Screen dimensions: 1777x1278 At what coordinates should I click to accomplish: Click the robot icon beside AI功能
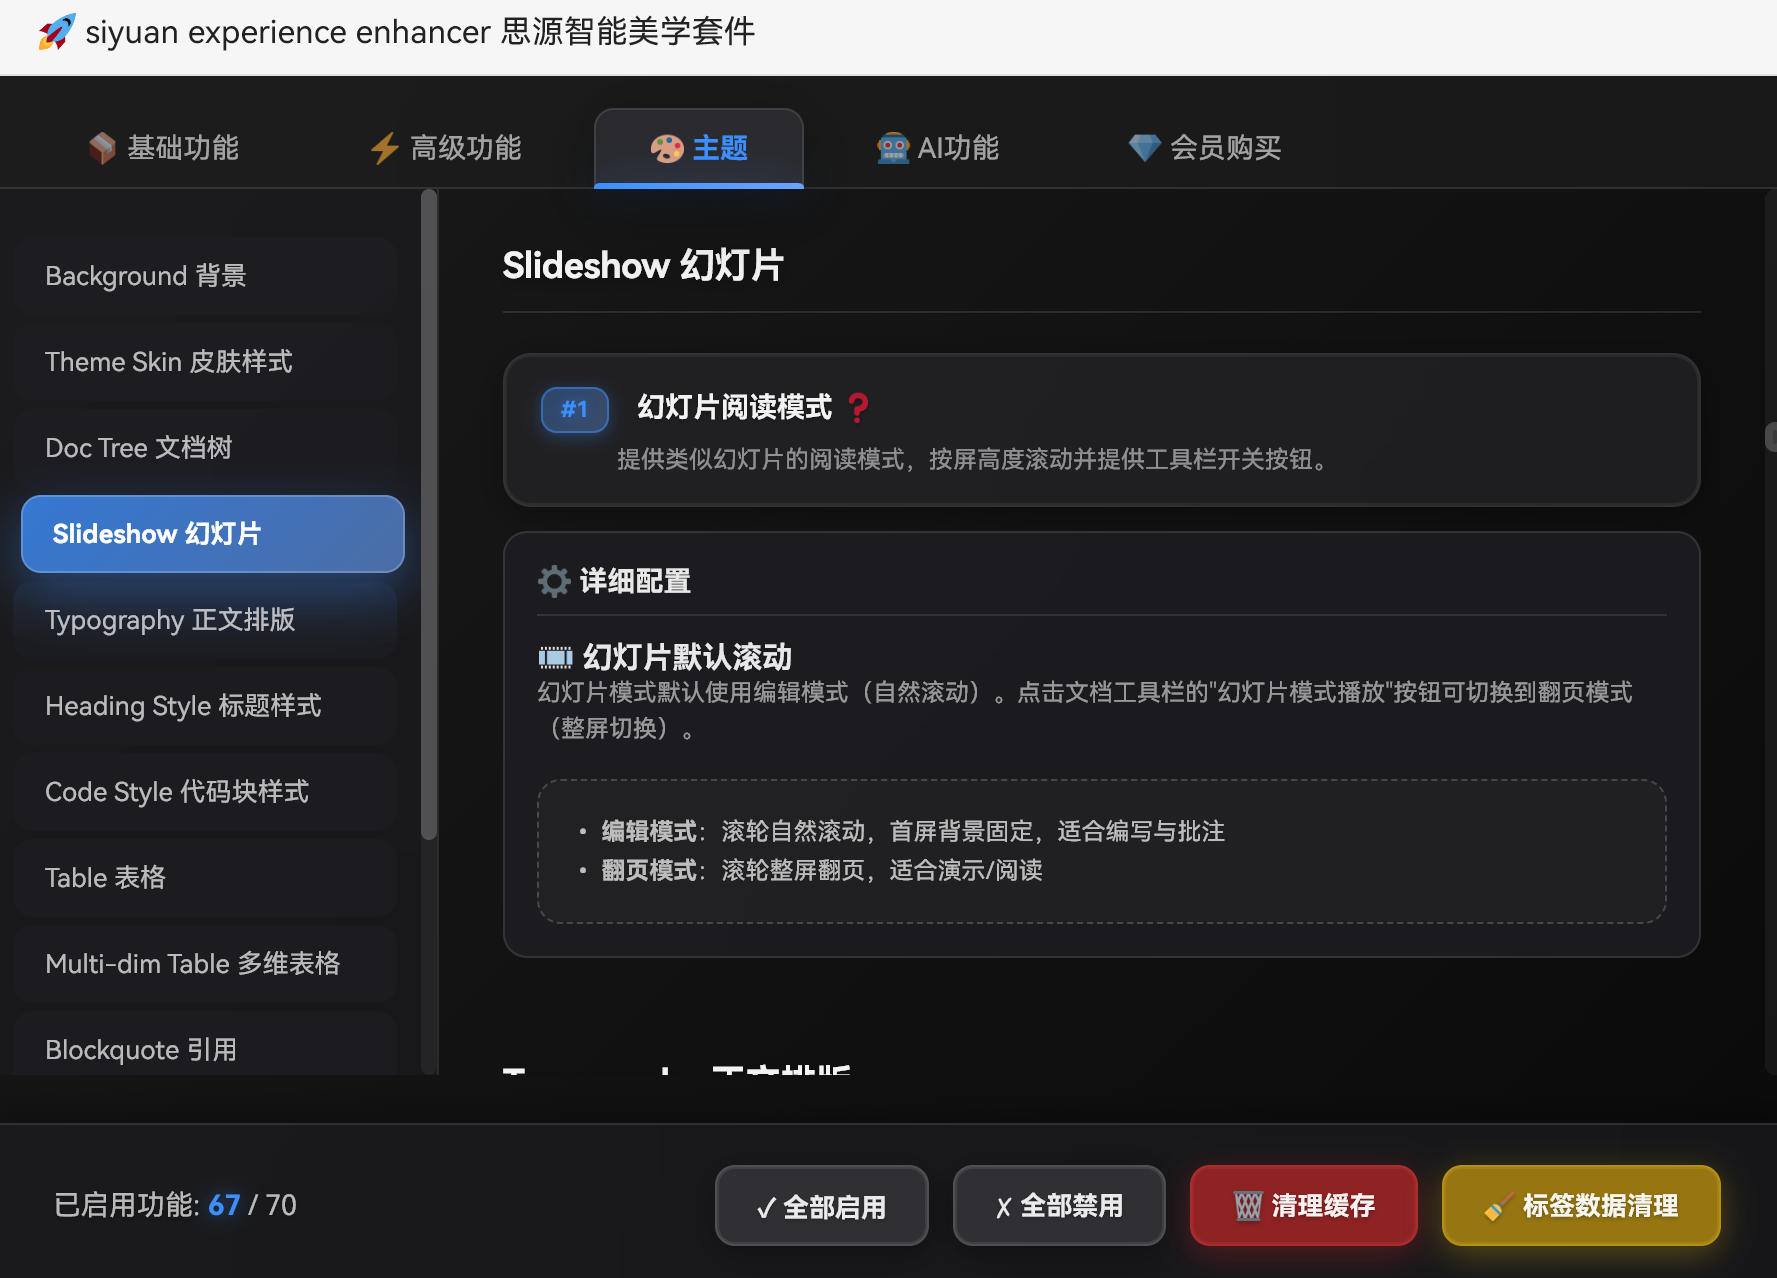(893, 148)
